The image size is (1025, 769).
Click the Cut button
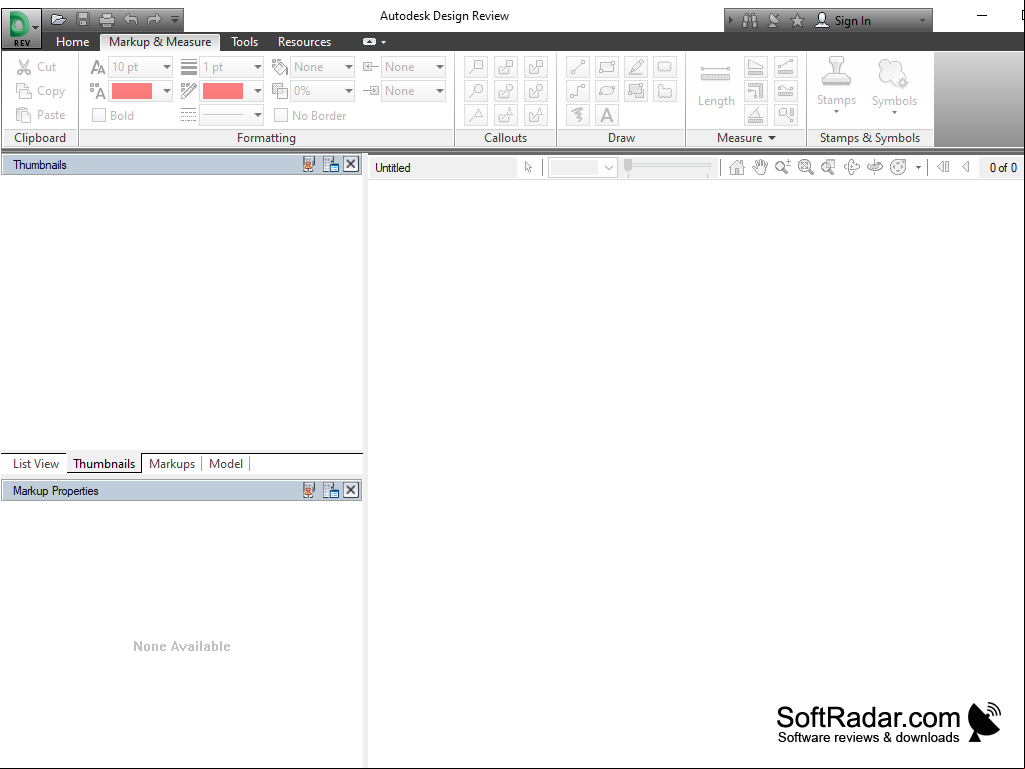click(37, 67)
